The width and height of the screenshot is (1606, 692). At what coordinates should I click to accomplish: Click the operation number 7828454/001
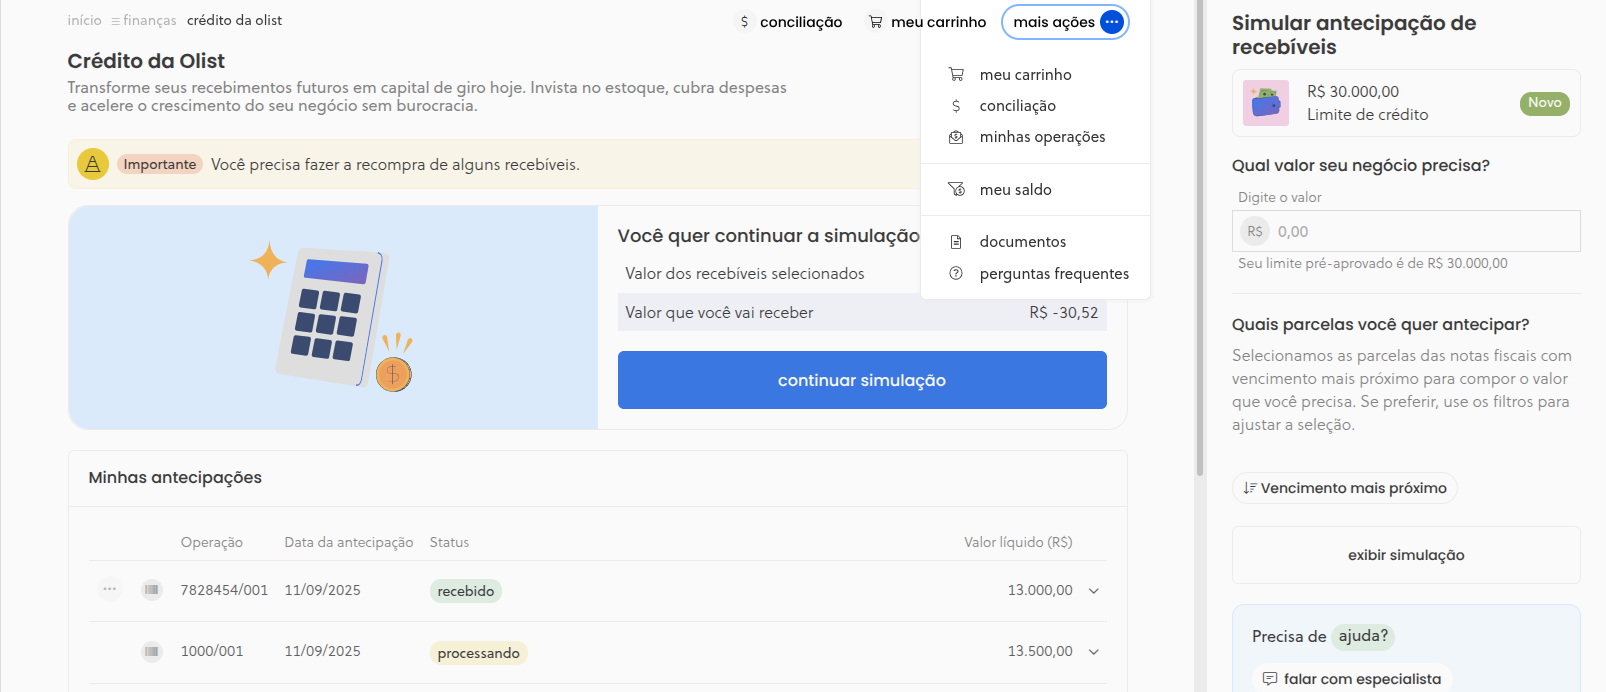(x=224, y=590)
